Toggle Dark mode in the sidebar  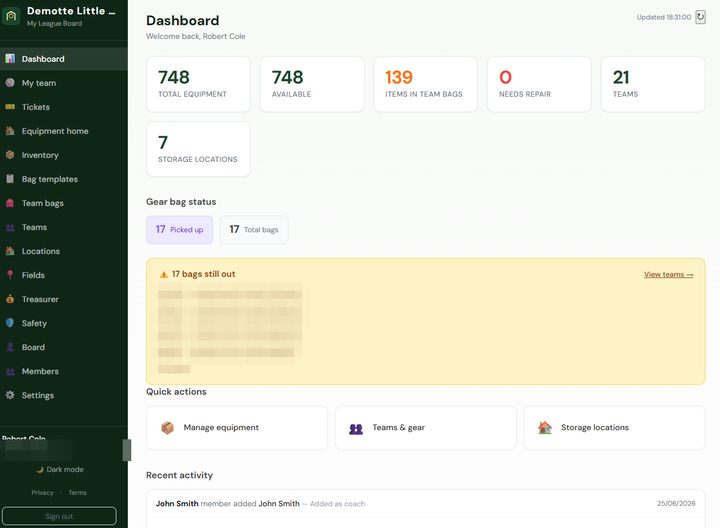(x=60, y=469)
